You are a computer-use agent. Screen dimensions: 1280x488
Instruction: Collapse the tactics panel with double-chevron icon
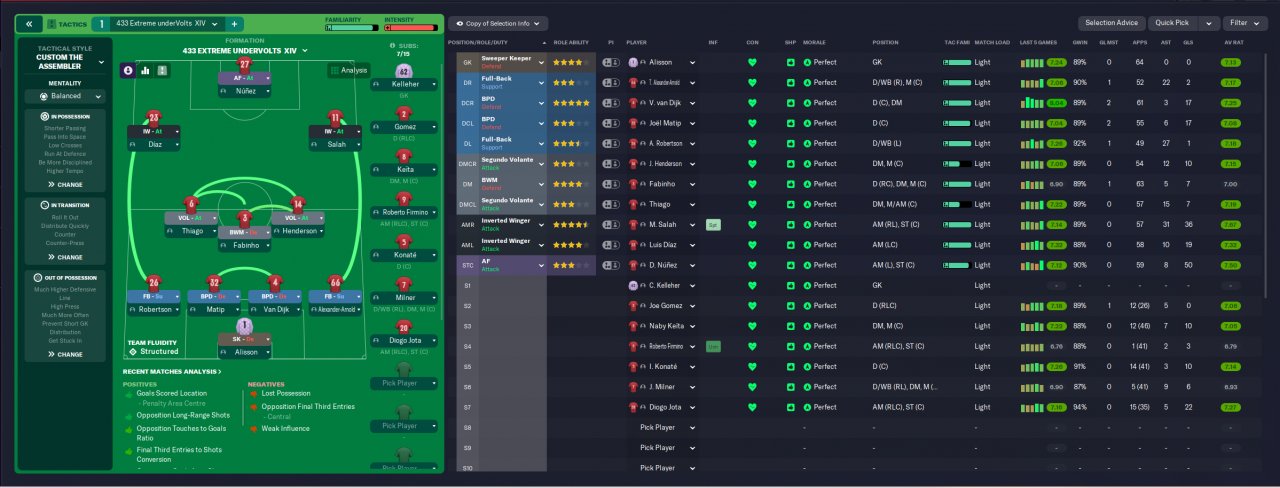click(29, 23)
